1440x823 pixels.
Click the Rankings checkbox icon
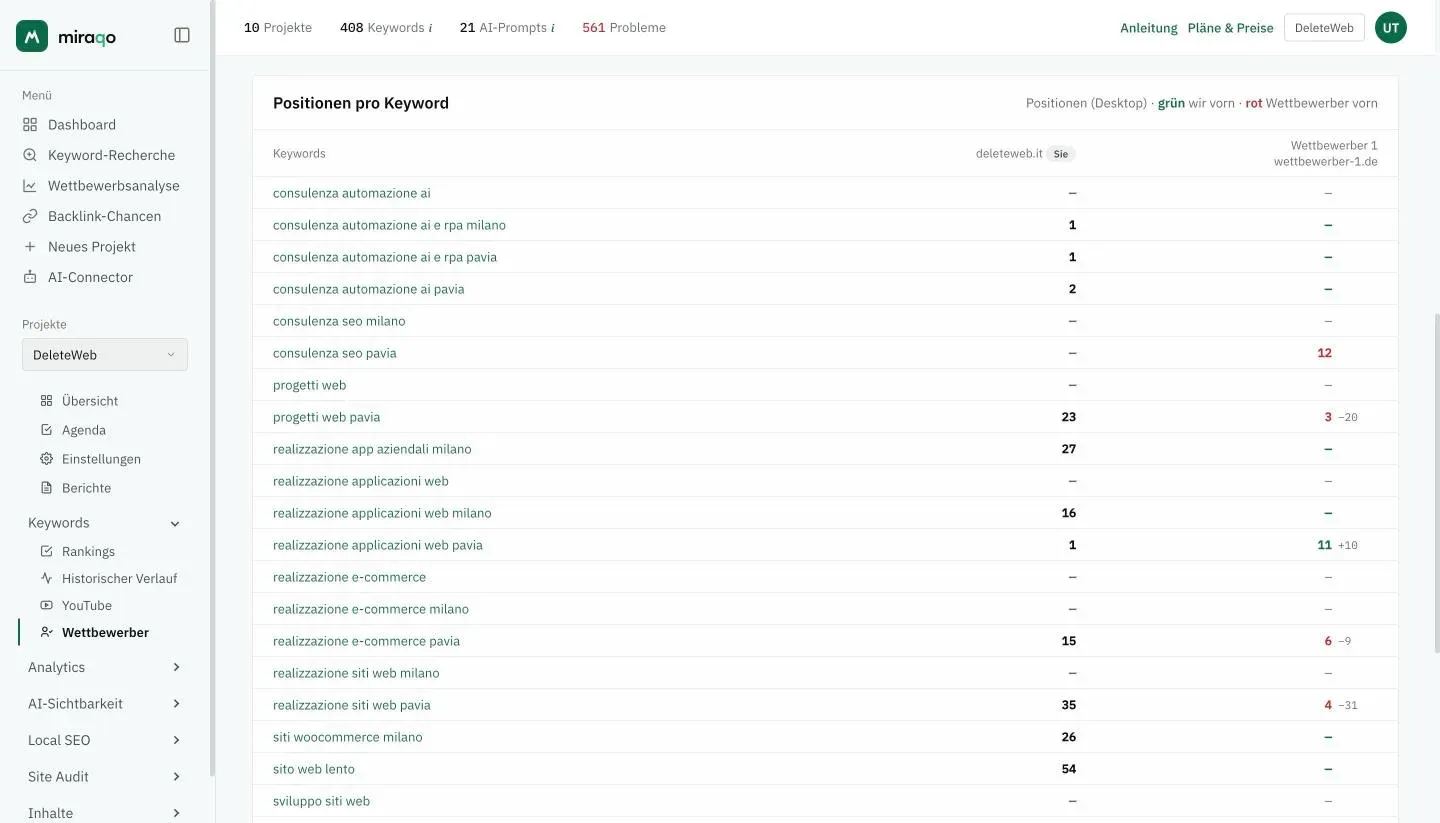pyautogui.click(x=46, y=551)
